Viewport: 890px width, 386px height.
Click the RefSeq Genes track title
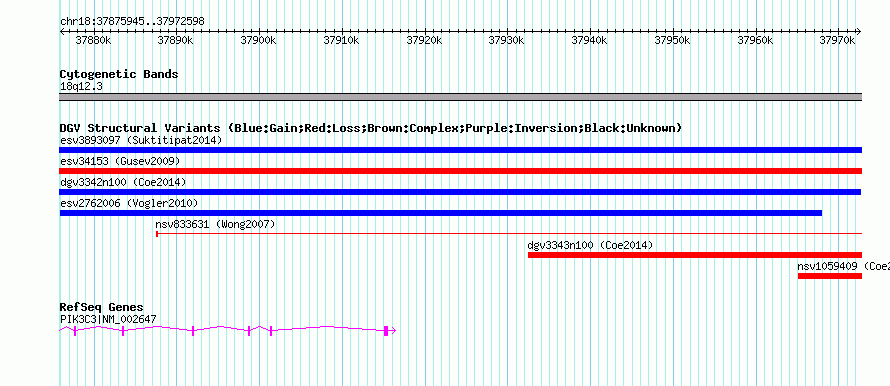(x=102, y=308)
